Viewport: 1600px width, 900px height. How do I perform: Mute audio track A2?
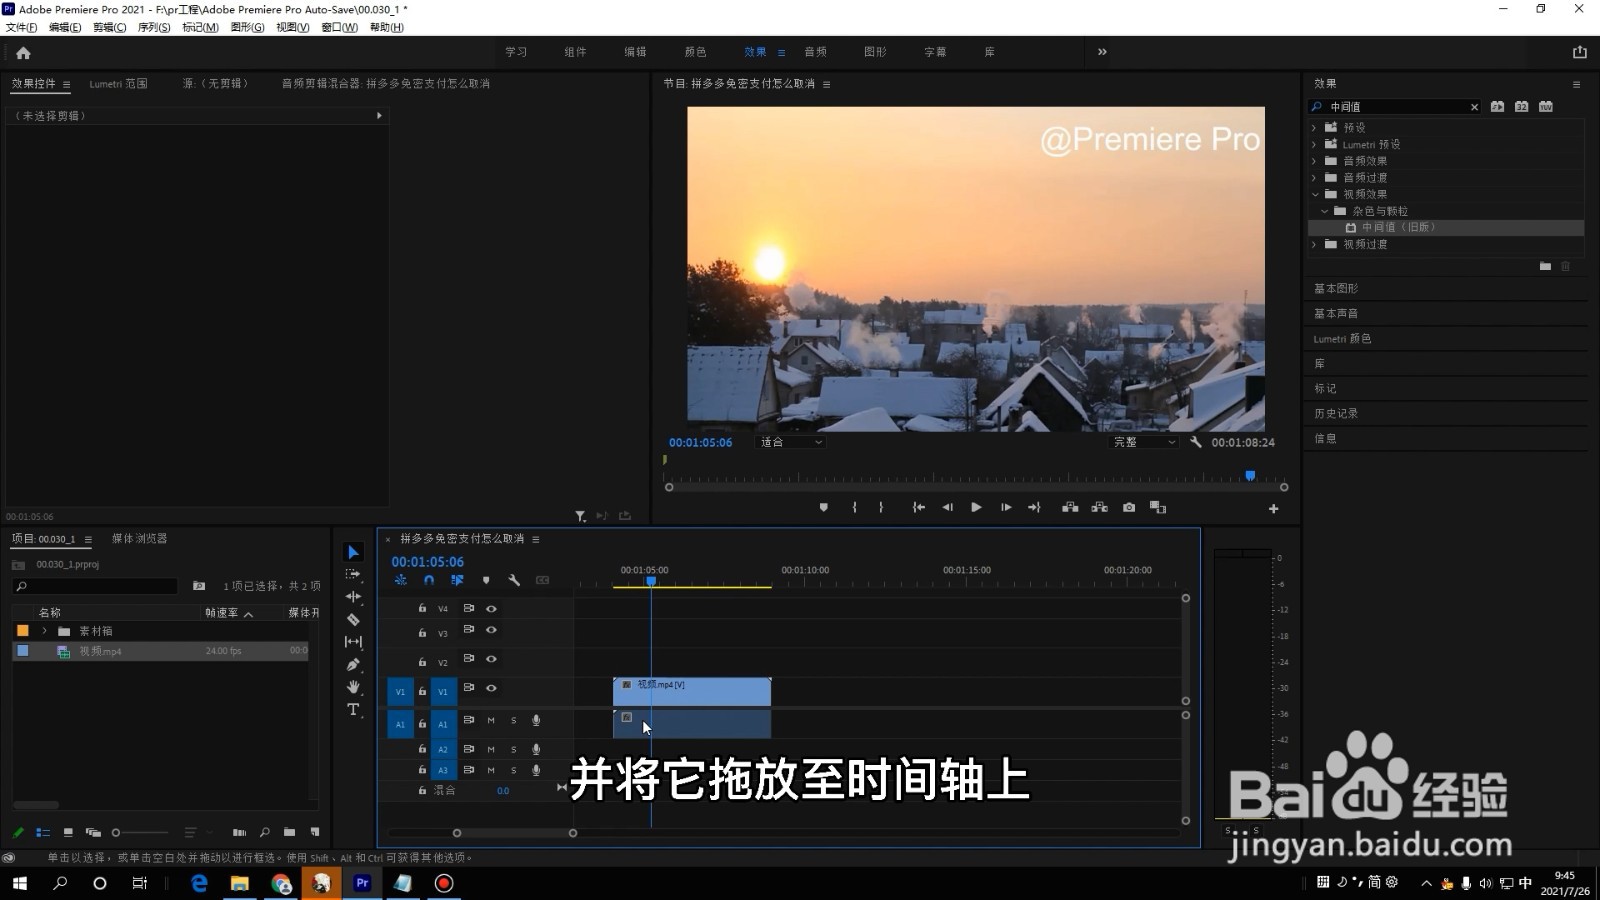click(491, 749)
